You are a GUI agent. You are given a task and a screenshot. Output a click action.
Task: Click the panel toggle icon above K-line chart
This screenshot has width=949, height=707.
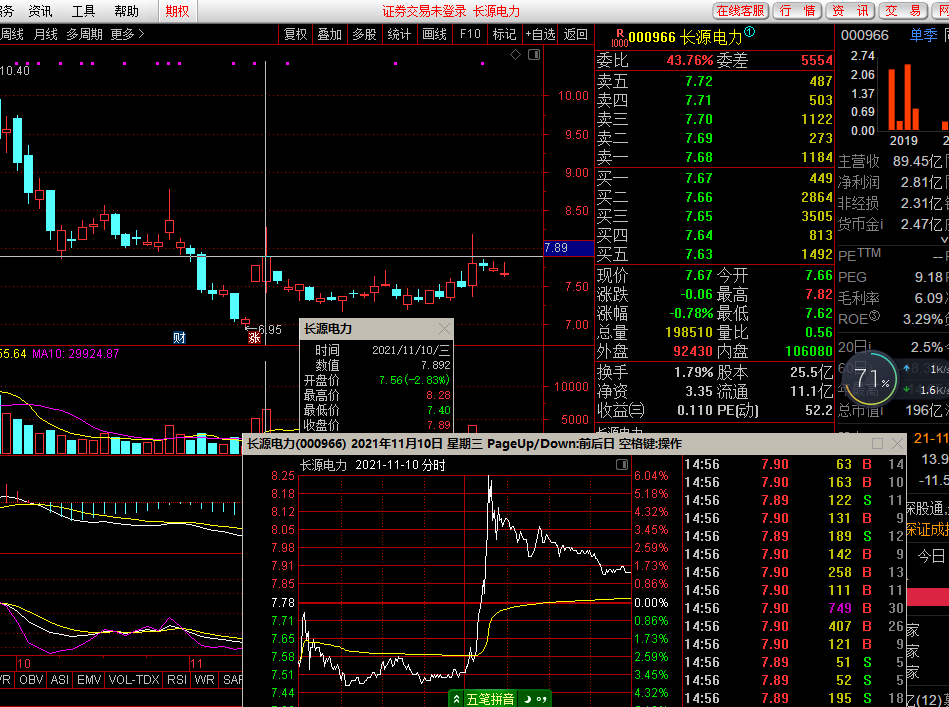point(534,54)
